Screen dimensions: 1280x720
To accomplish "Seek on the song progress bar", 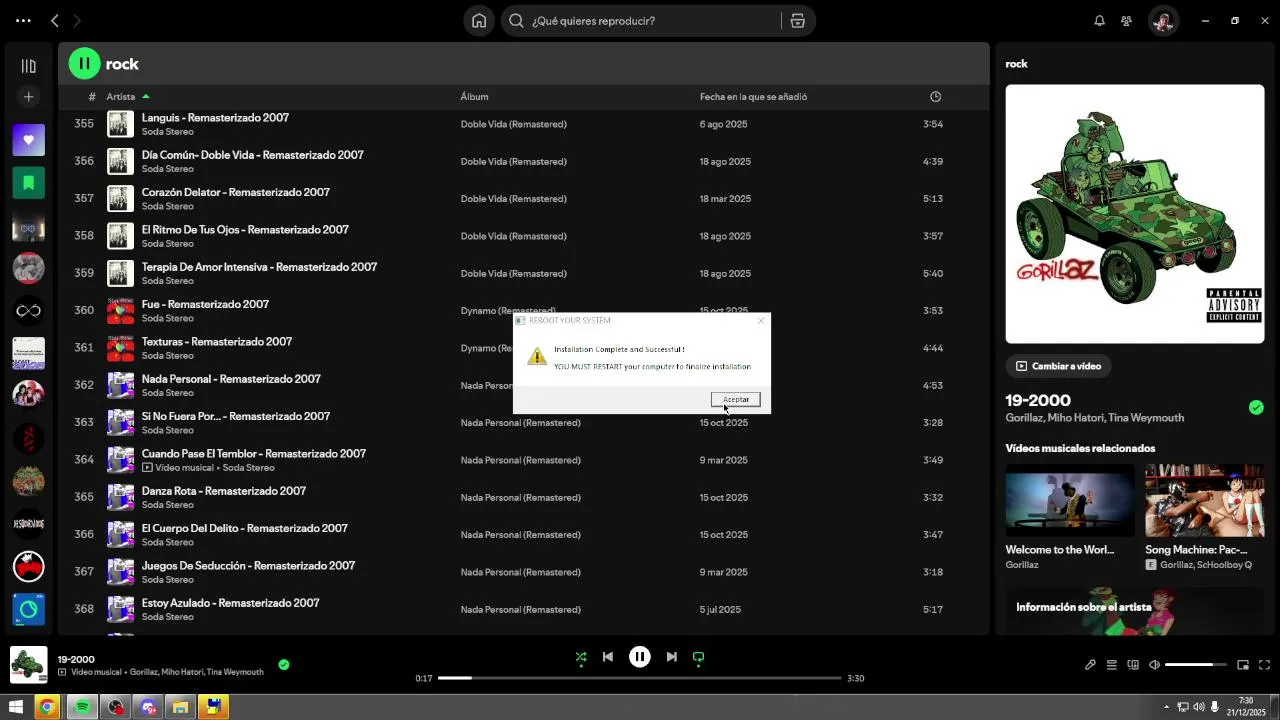I will 640,678.
